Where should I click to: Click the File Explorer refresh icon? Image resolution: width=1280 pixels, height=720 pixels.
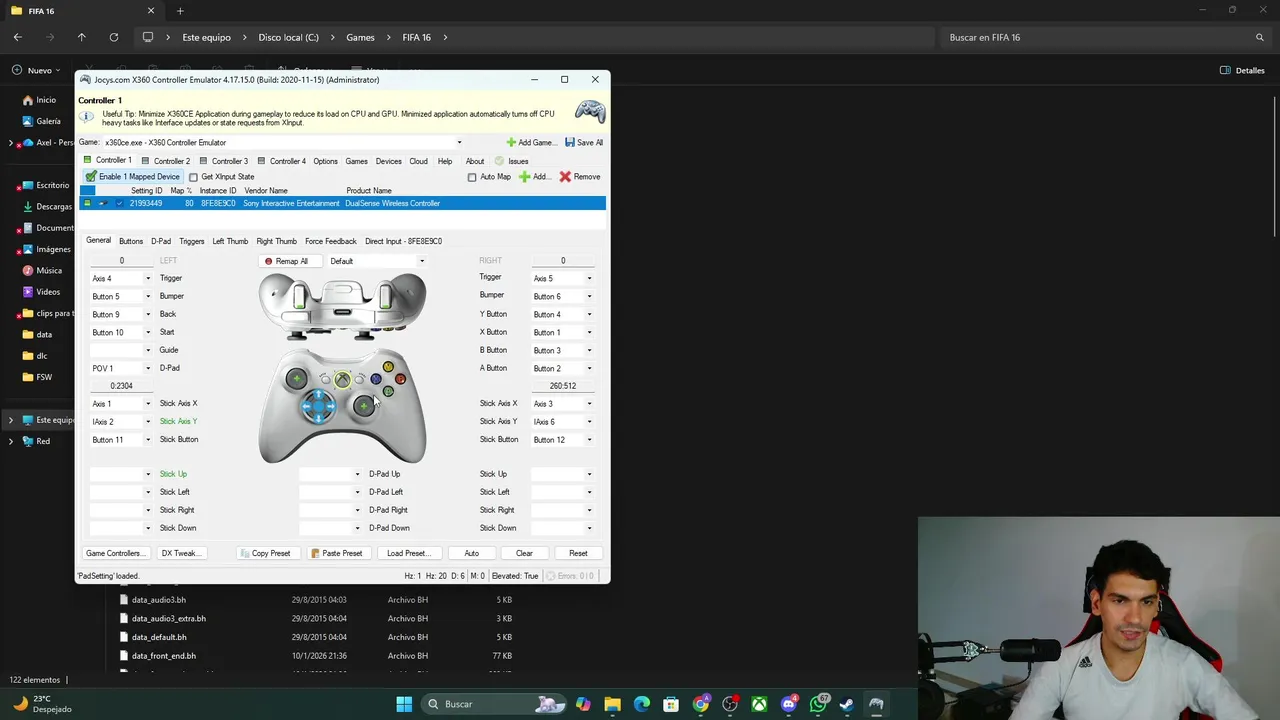114,37
